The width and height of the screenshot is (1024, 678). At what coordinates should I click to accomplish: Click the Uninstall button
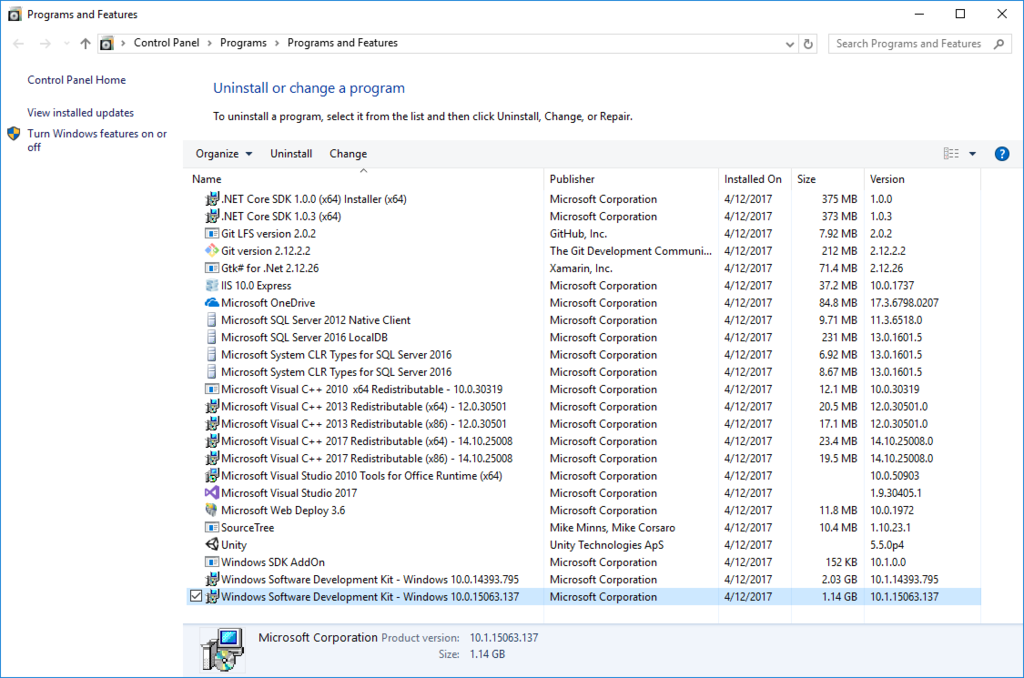291,153
